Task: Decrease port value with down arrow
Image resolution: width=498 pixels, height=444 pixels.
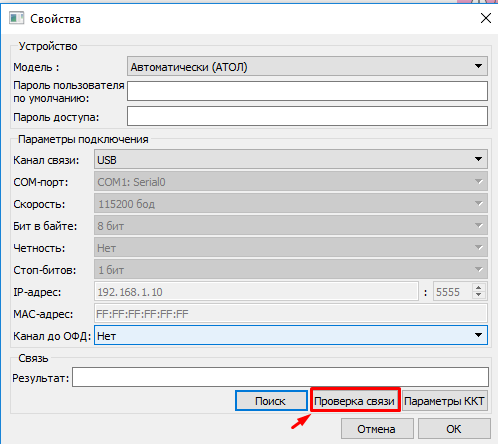Action: tap(479, 295)
